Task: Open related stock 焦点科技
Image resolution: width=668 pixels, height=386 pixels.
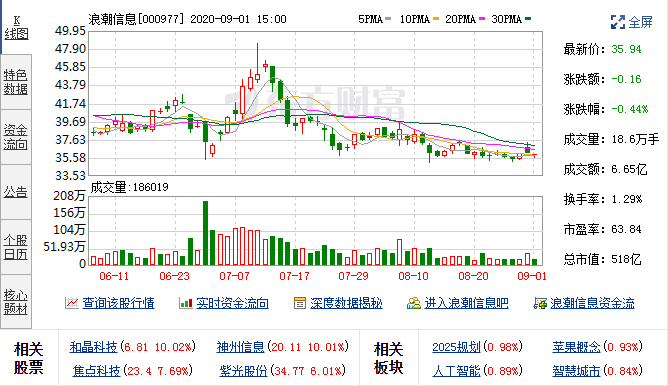Action: point(96,371)
